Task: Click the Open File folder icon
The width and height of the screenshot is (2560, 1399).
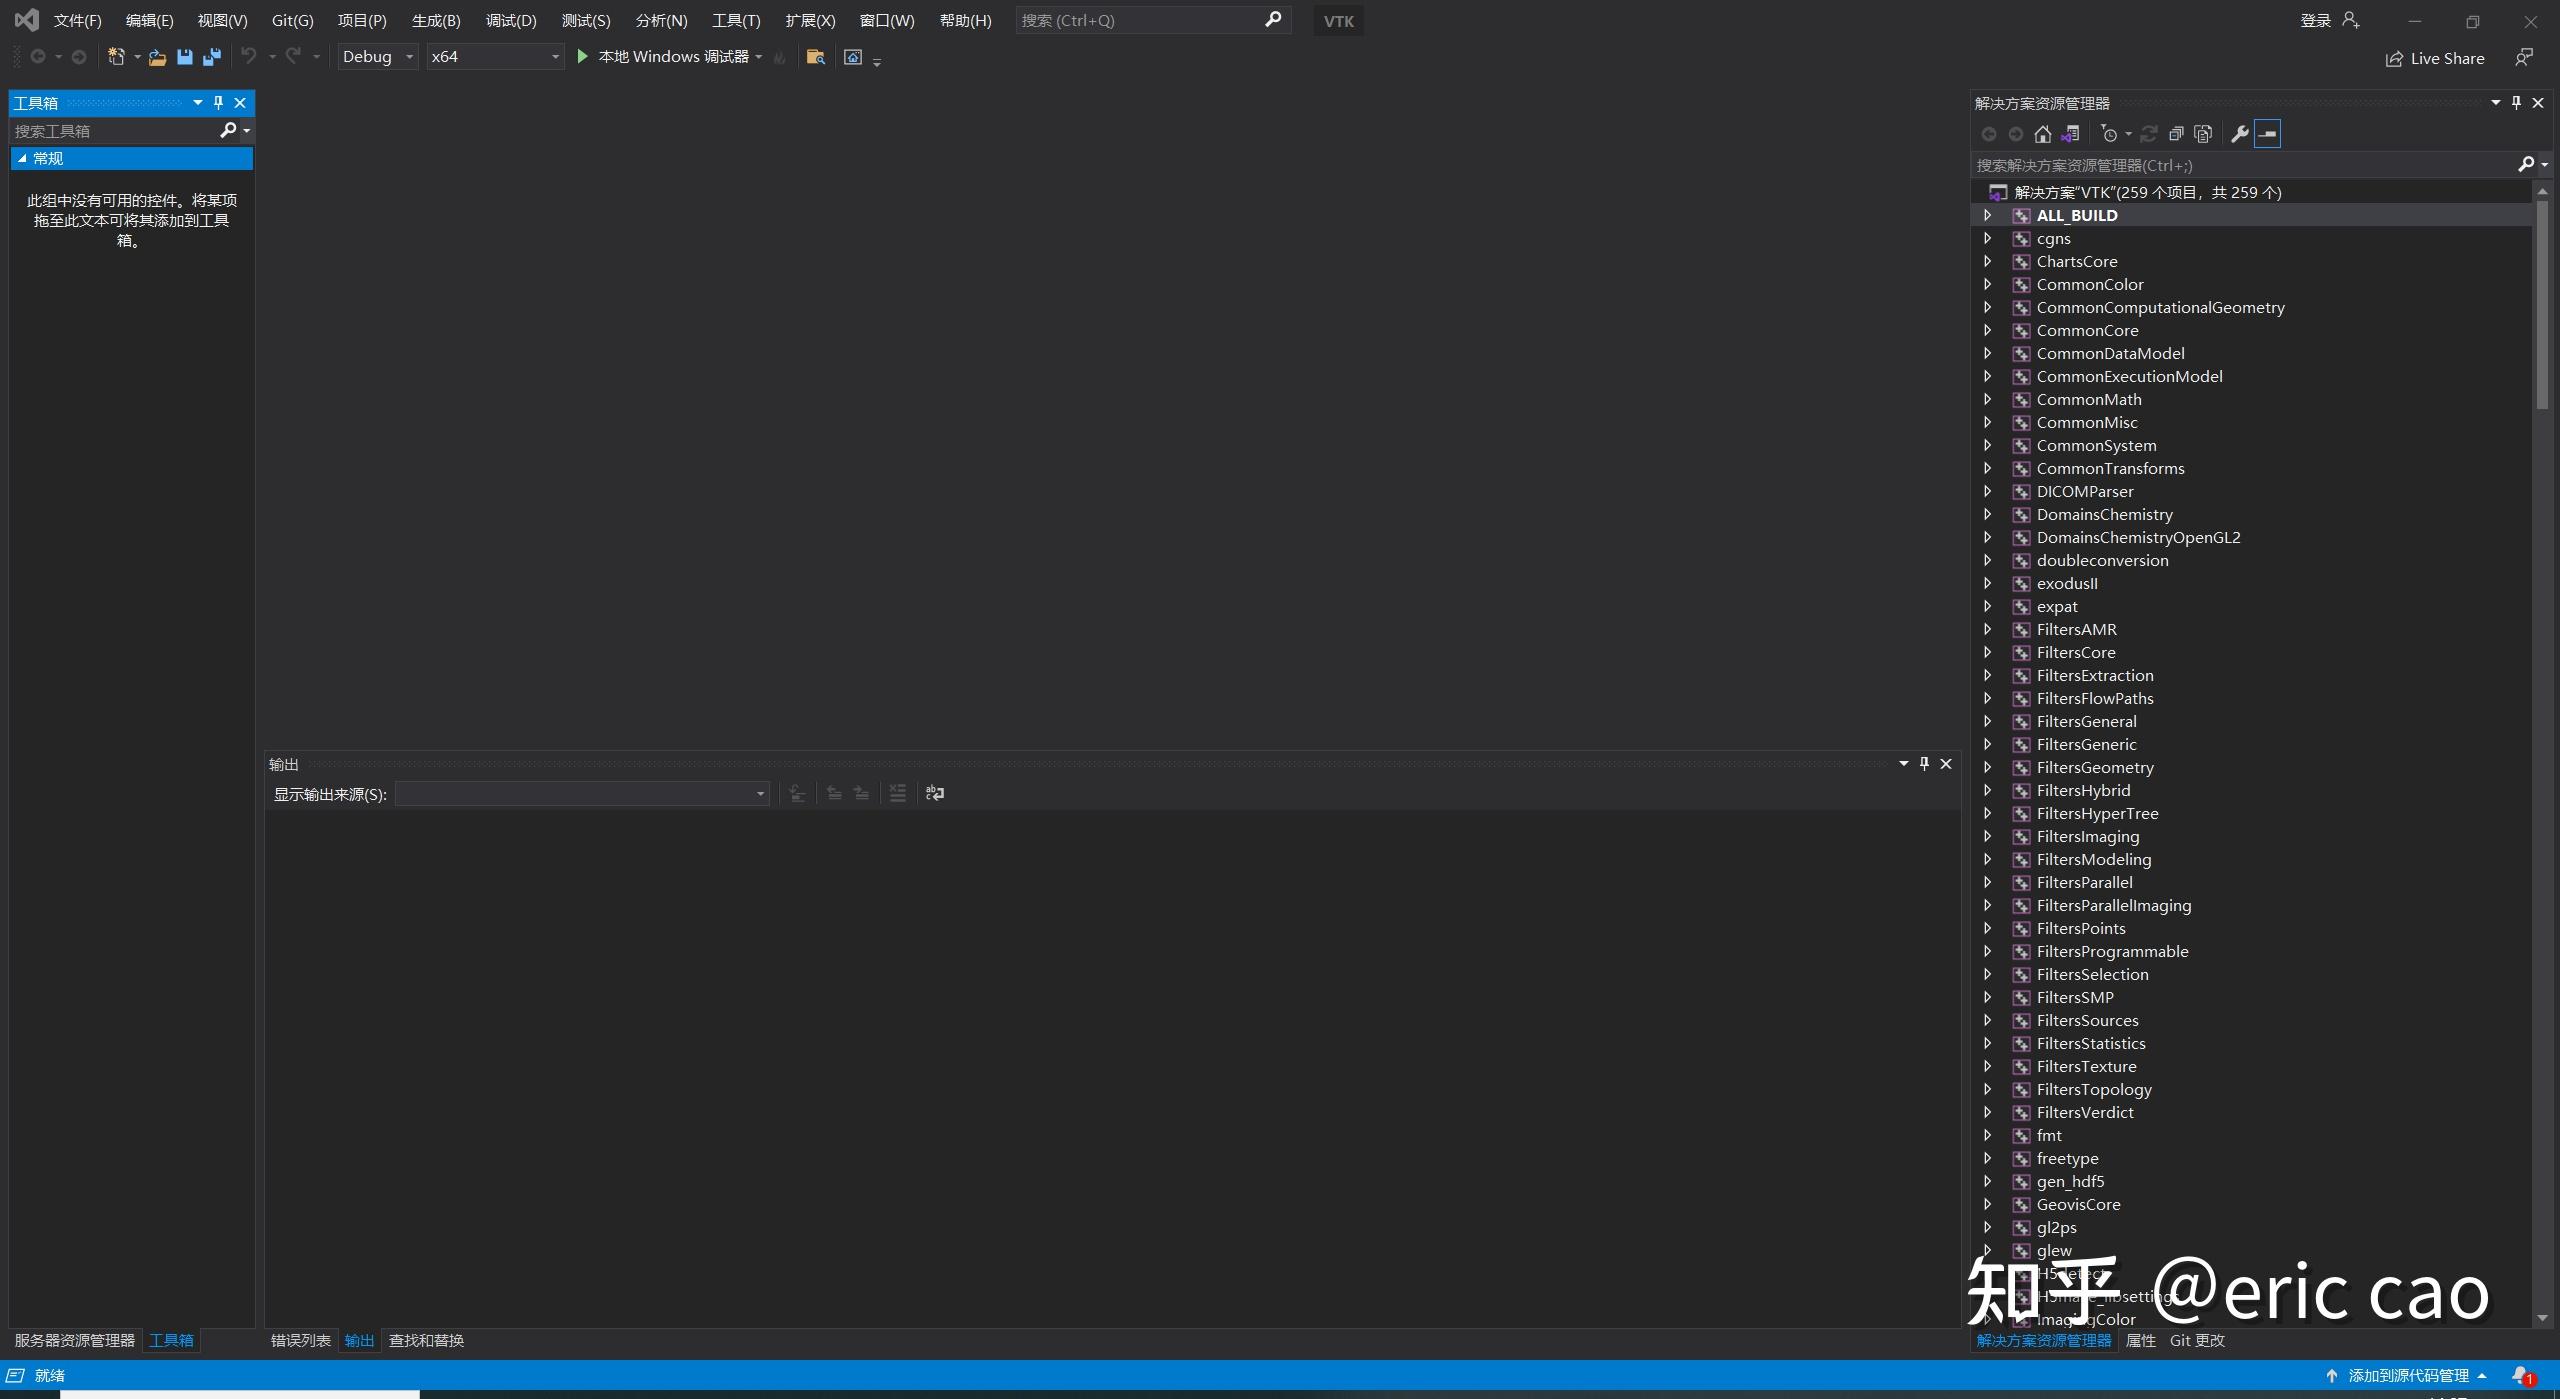Action: [157, 57]
